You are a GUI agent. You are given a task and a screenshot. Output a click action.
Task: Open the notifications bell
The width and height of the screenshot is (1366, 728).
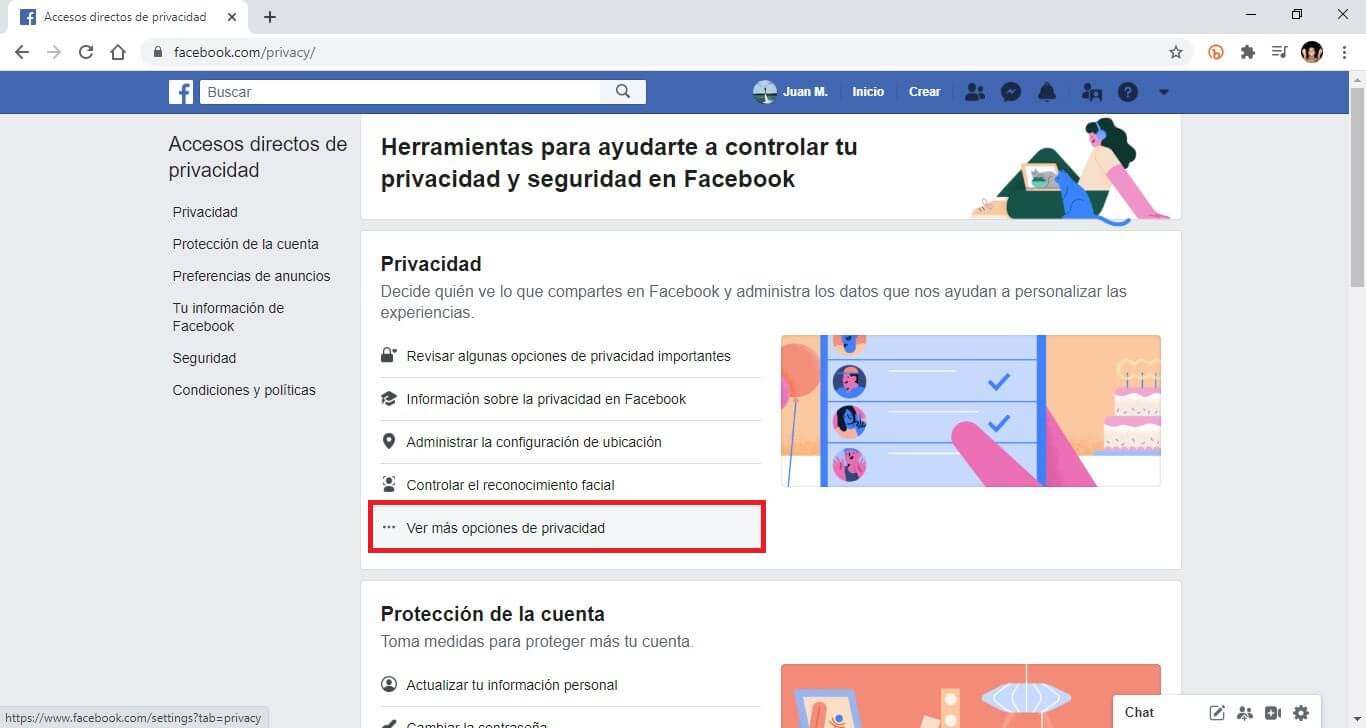1047,92
